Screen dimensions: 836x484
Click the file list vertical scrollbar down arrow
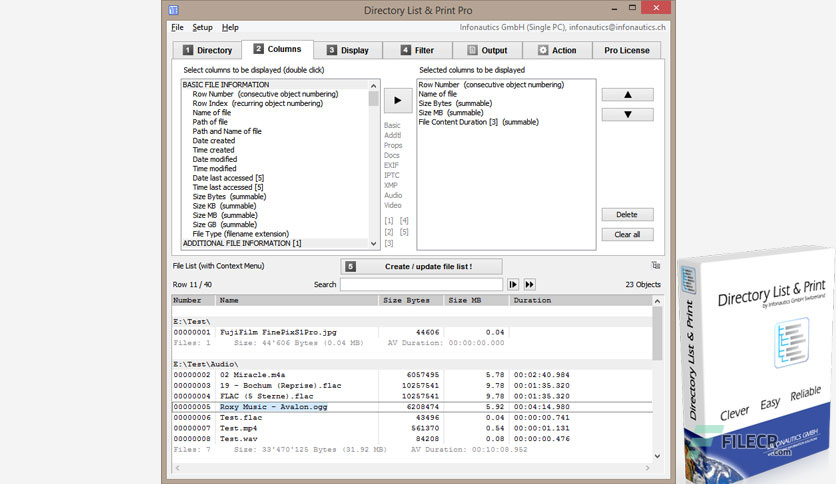[x=657, y=456]
